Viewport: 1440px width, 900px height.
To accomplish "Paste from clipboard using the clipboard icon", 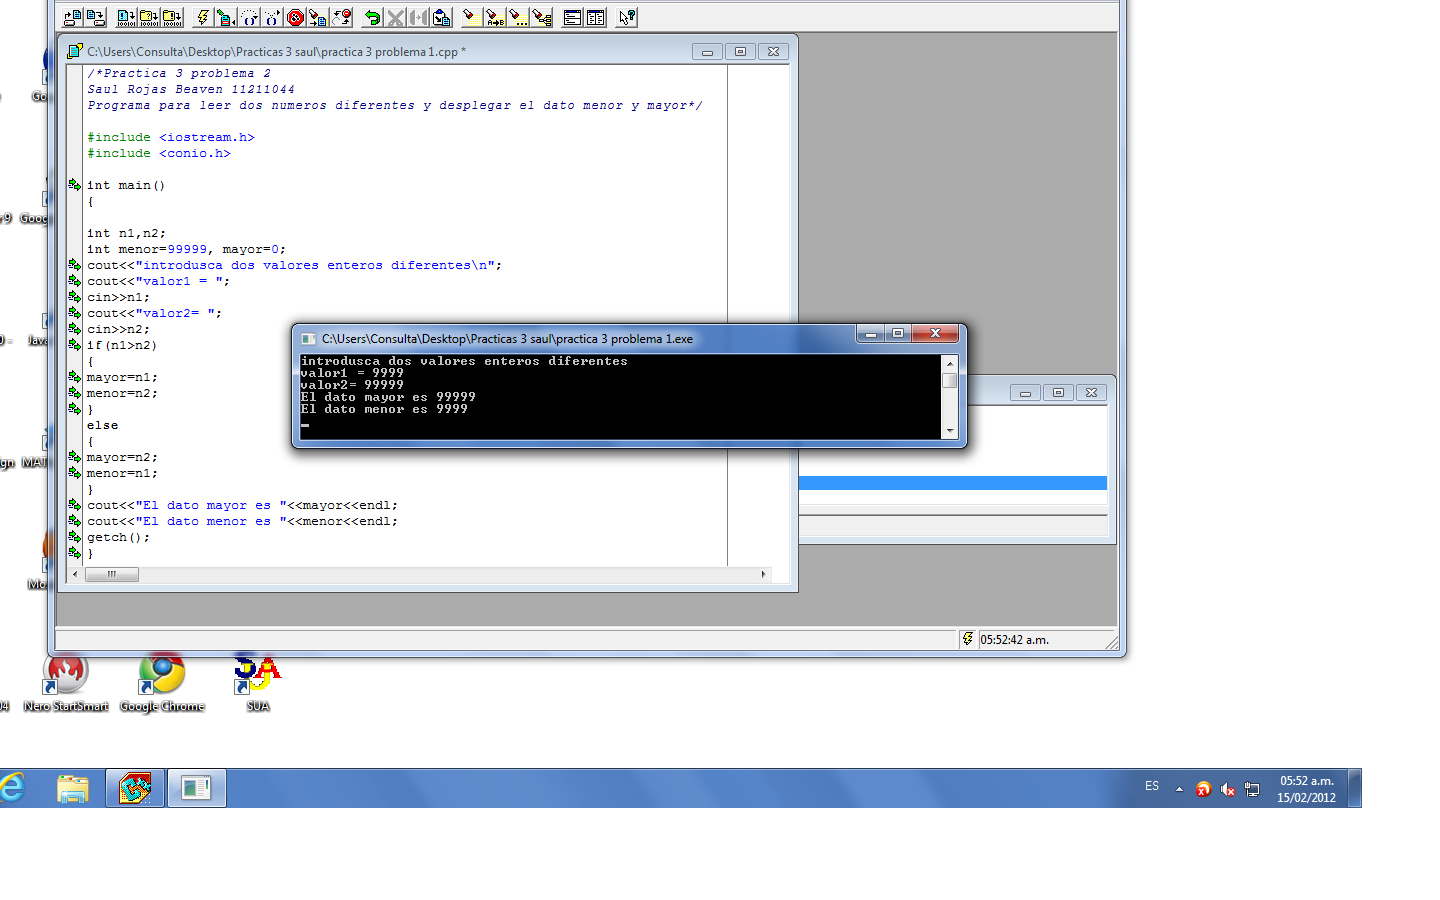I will click(441, 17).
